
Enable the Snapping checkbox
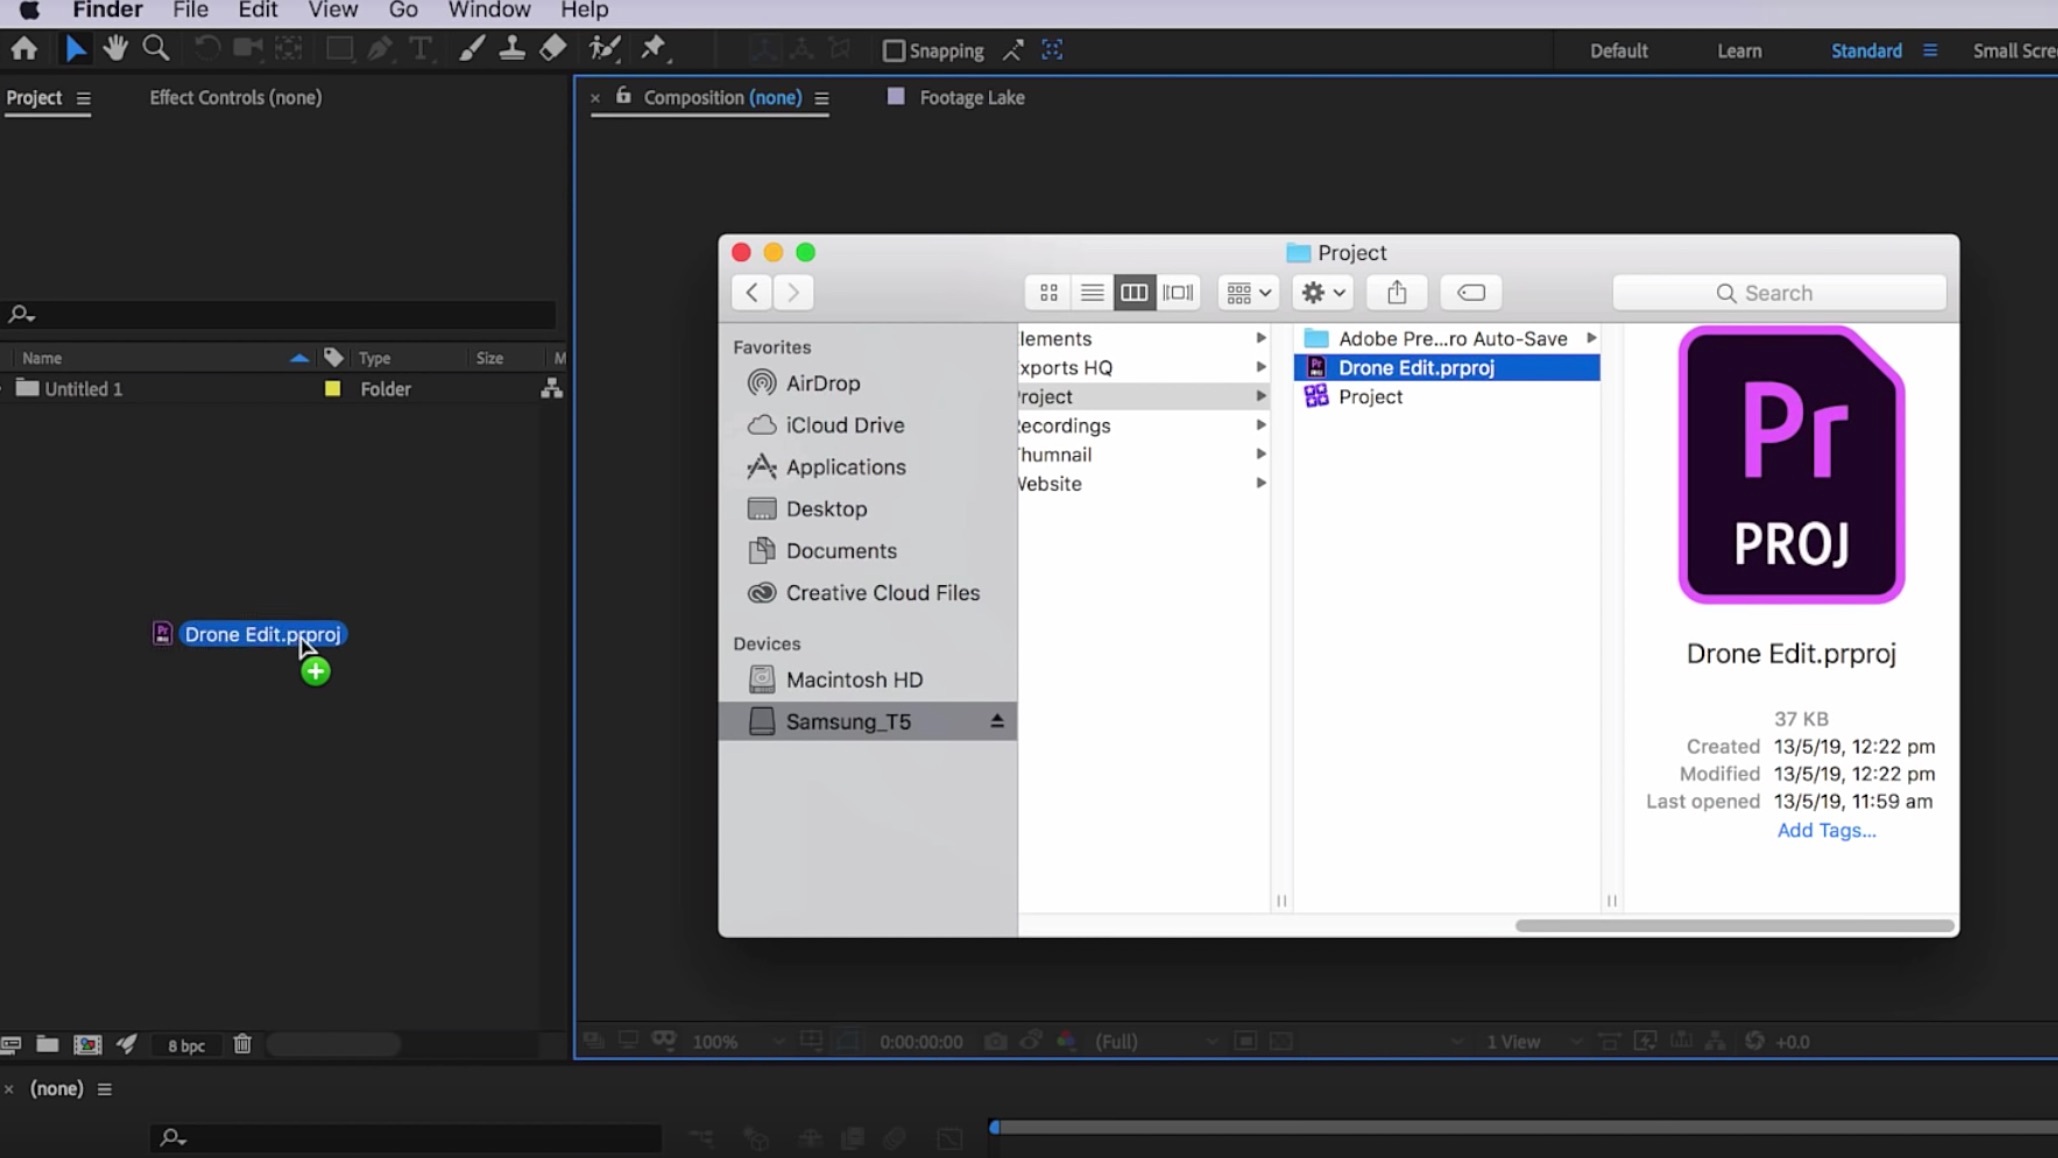[893, 51]
